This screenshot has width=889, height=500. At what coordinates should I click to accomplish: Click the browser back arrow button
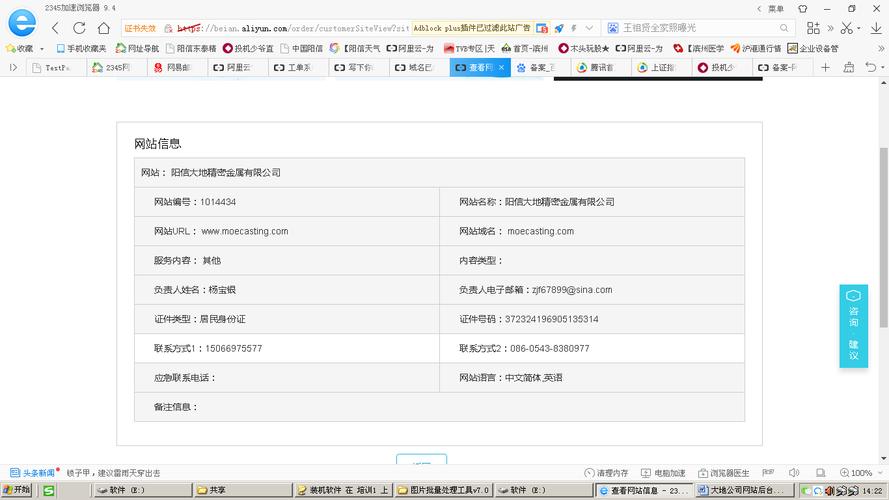[55, 28]
